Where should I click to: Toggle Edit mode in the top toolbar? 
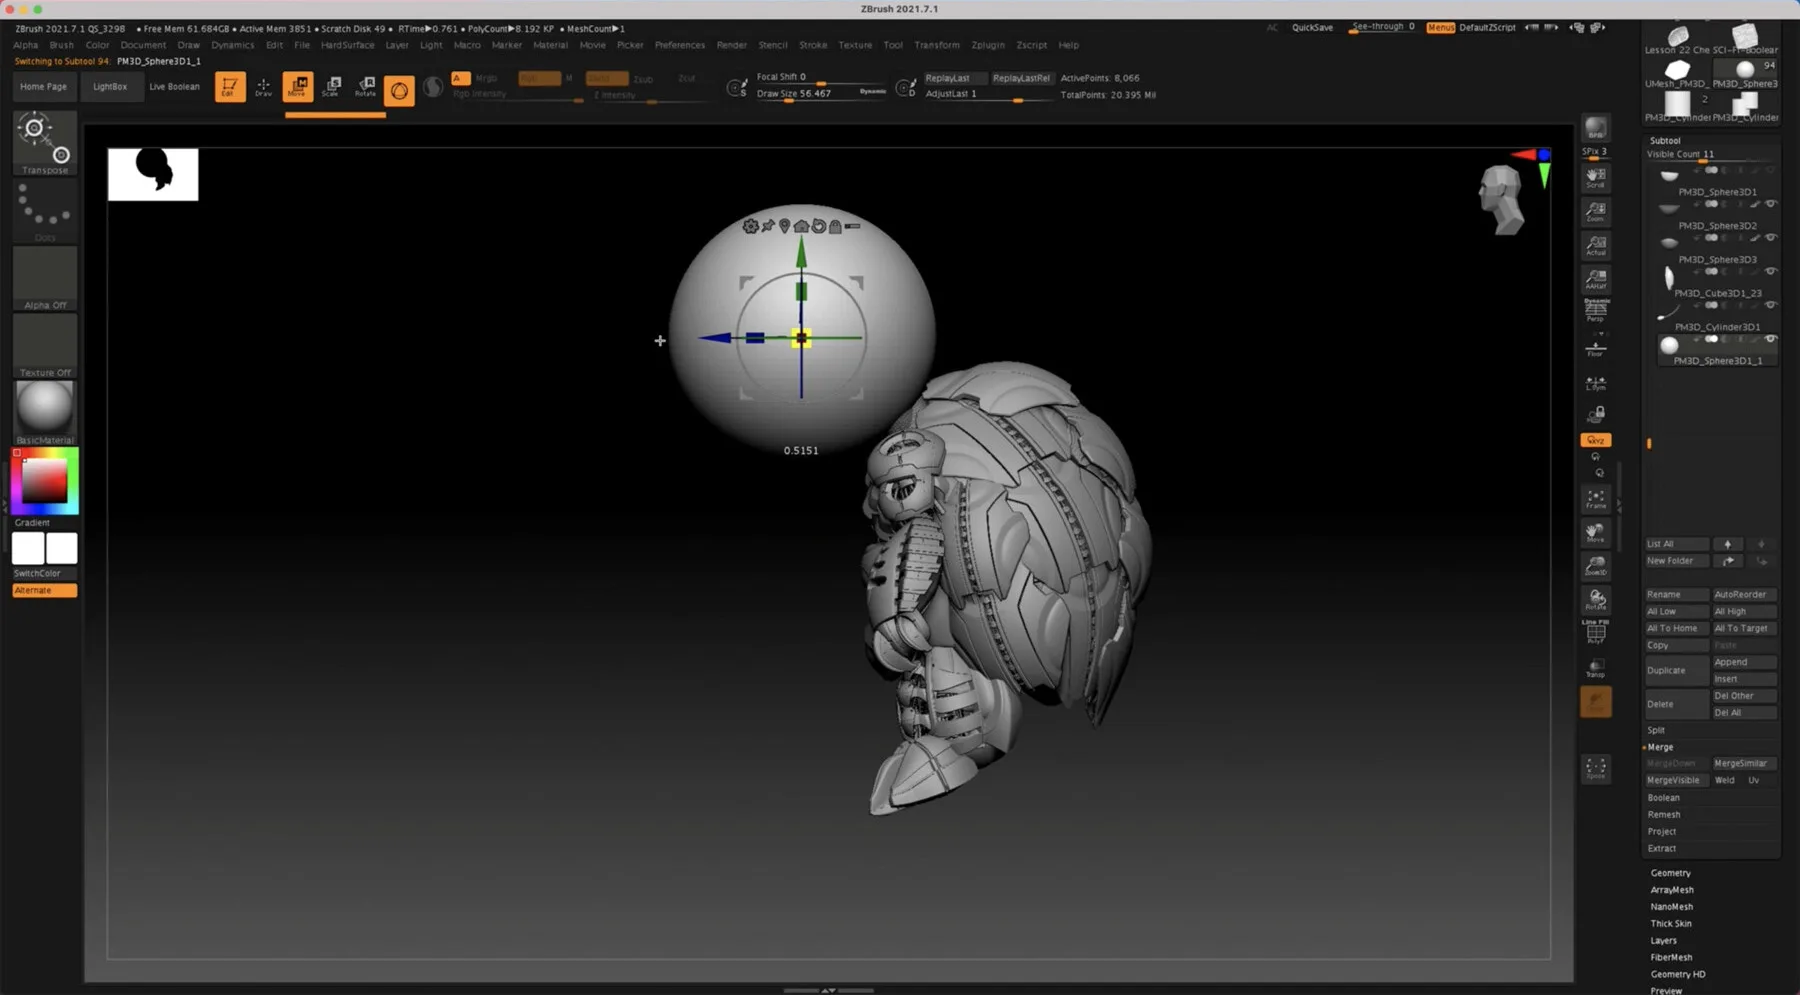[x=231, y=86]
